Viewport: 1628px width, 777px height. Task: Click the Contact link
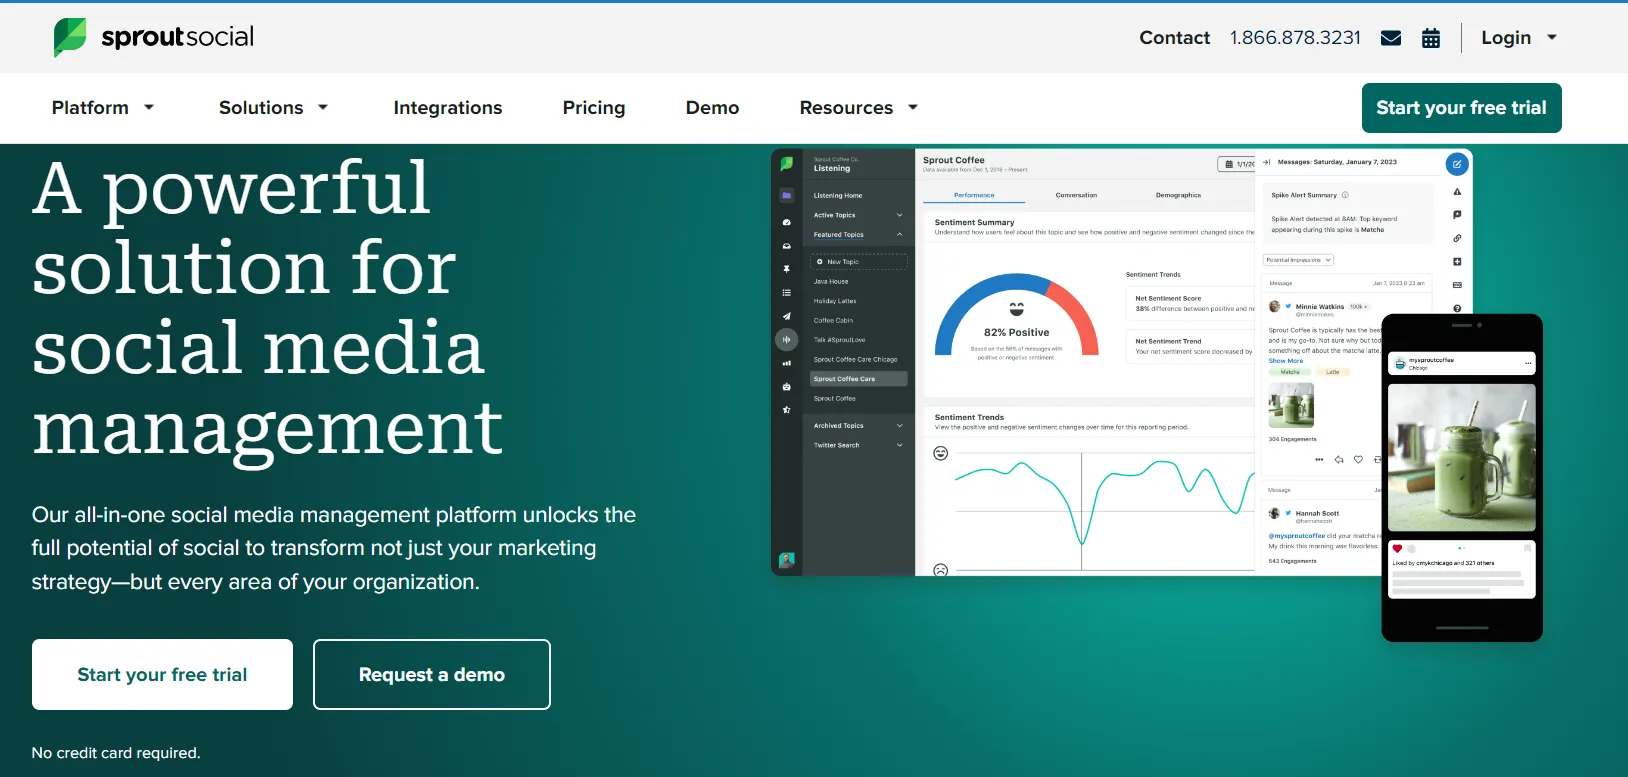1174,38
